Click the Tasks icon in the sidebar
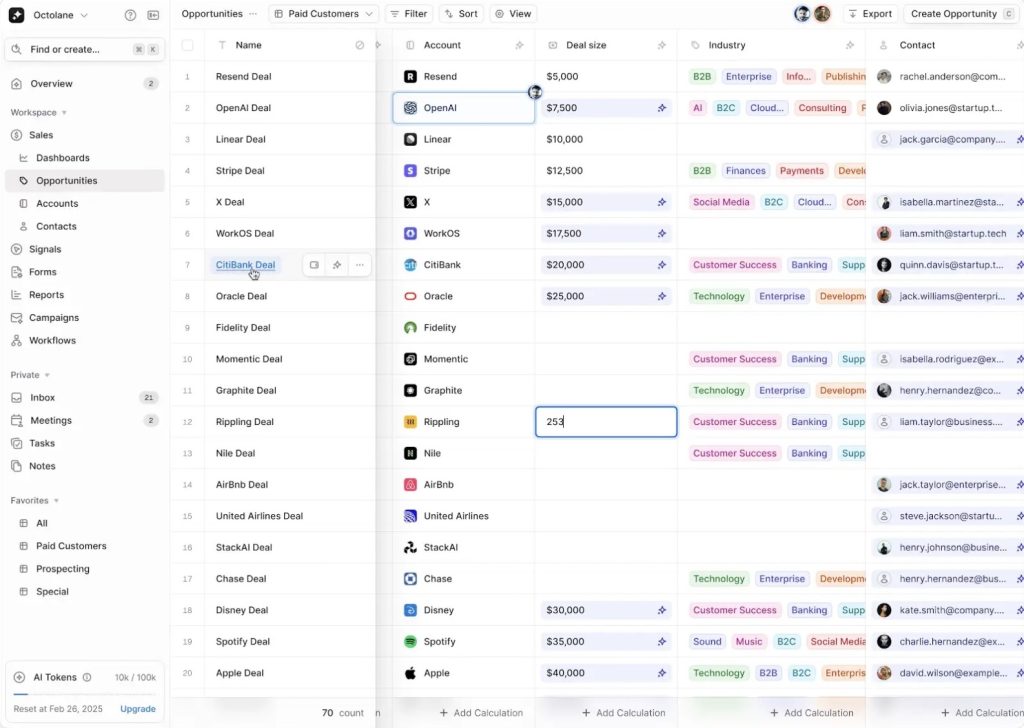 click(17, 443)
